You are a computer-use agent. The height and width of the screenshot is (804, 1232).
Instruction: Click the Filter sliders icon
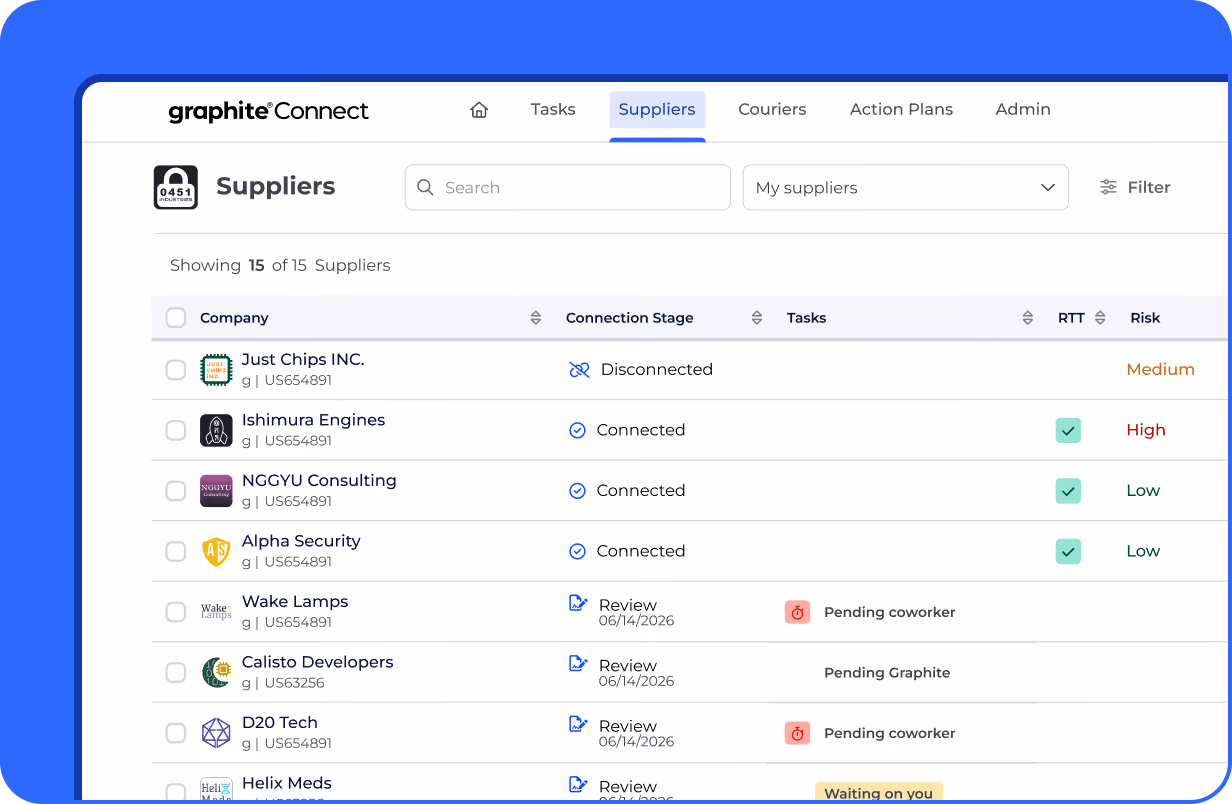click(x=1108, y=187)
